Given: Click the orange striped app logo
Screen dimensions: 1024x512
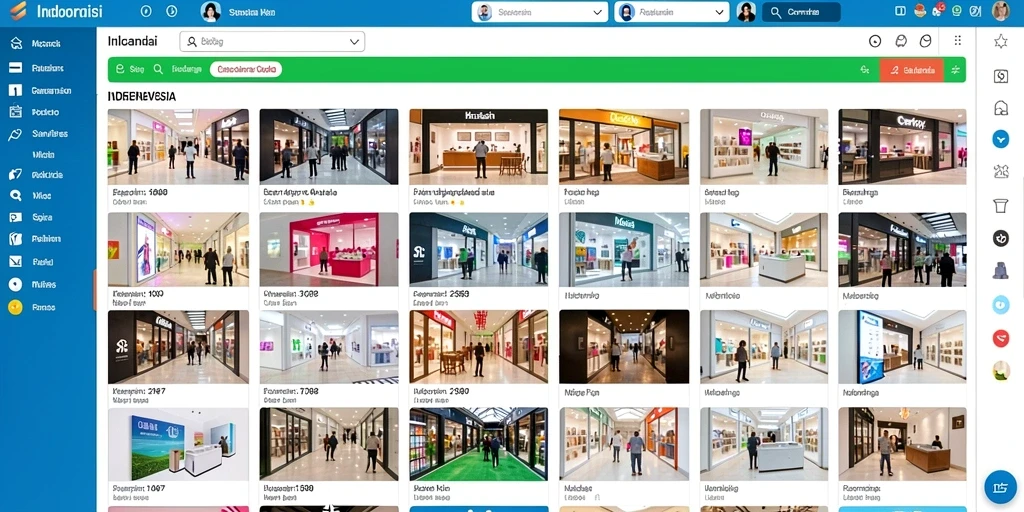Looking at the screenshot, I should click(18, 11).
